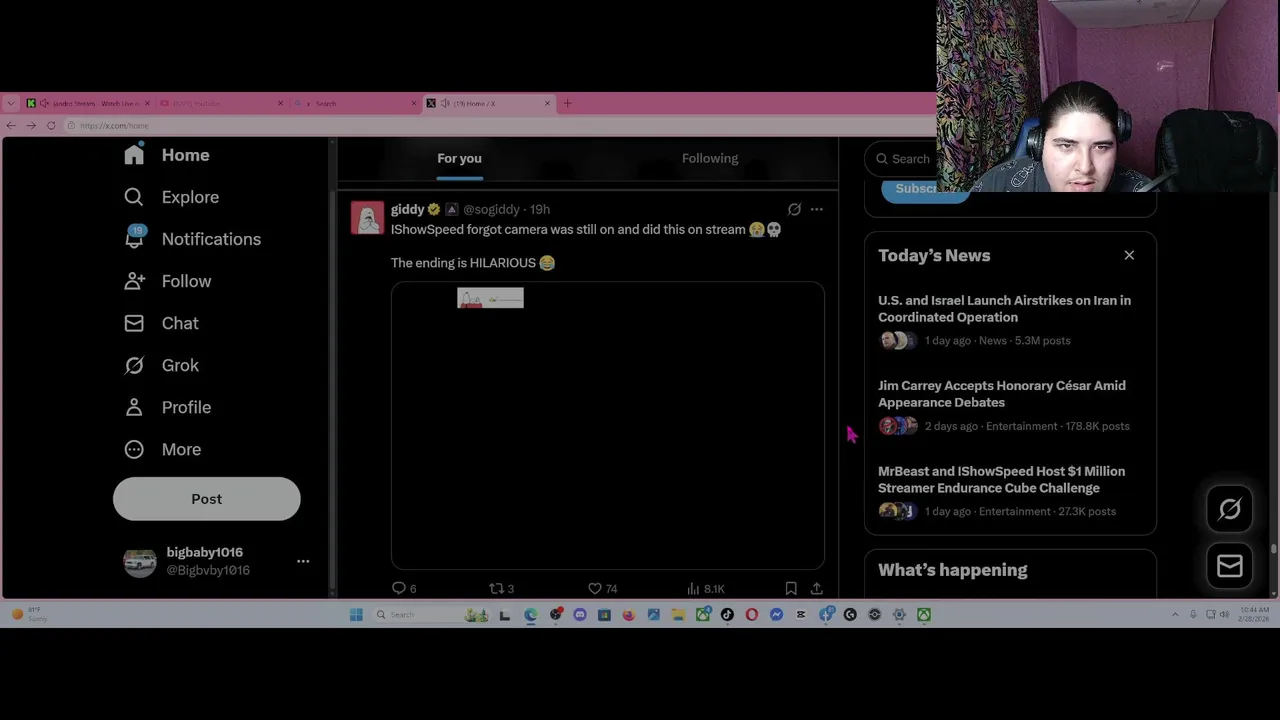Image resolution: width=1280 pixels, height=720 pixels.
Task: Open Opera from the taskbar
Action: click(x=752, y=614)
